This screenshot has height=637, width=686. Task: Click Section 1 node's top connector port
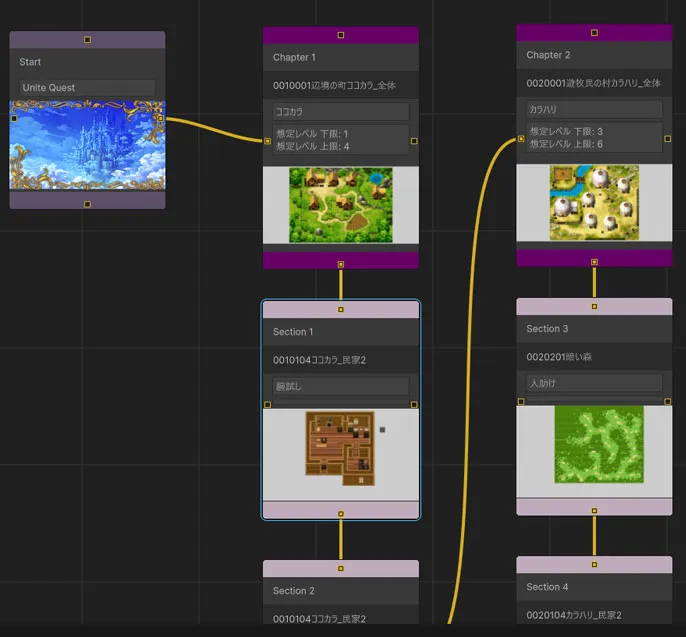(x=341, y=309)
